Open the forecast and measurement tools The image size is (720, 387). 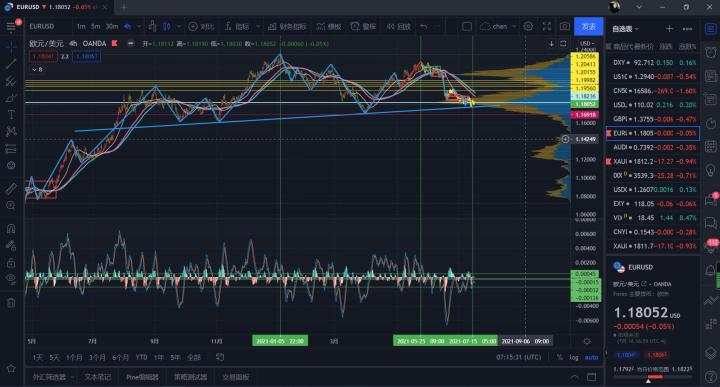[x=11, y=149]
